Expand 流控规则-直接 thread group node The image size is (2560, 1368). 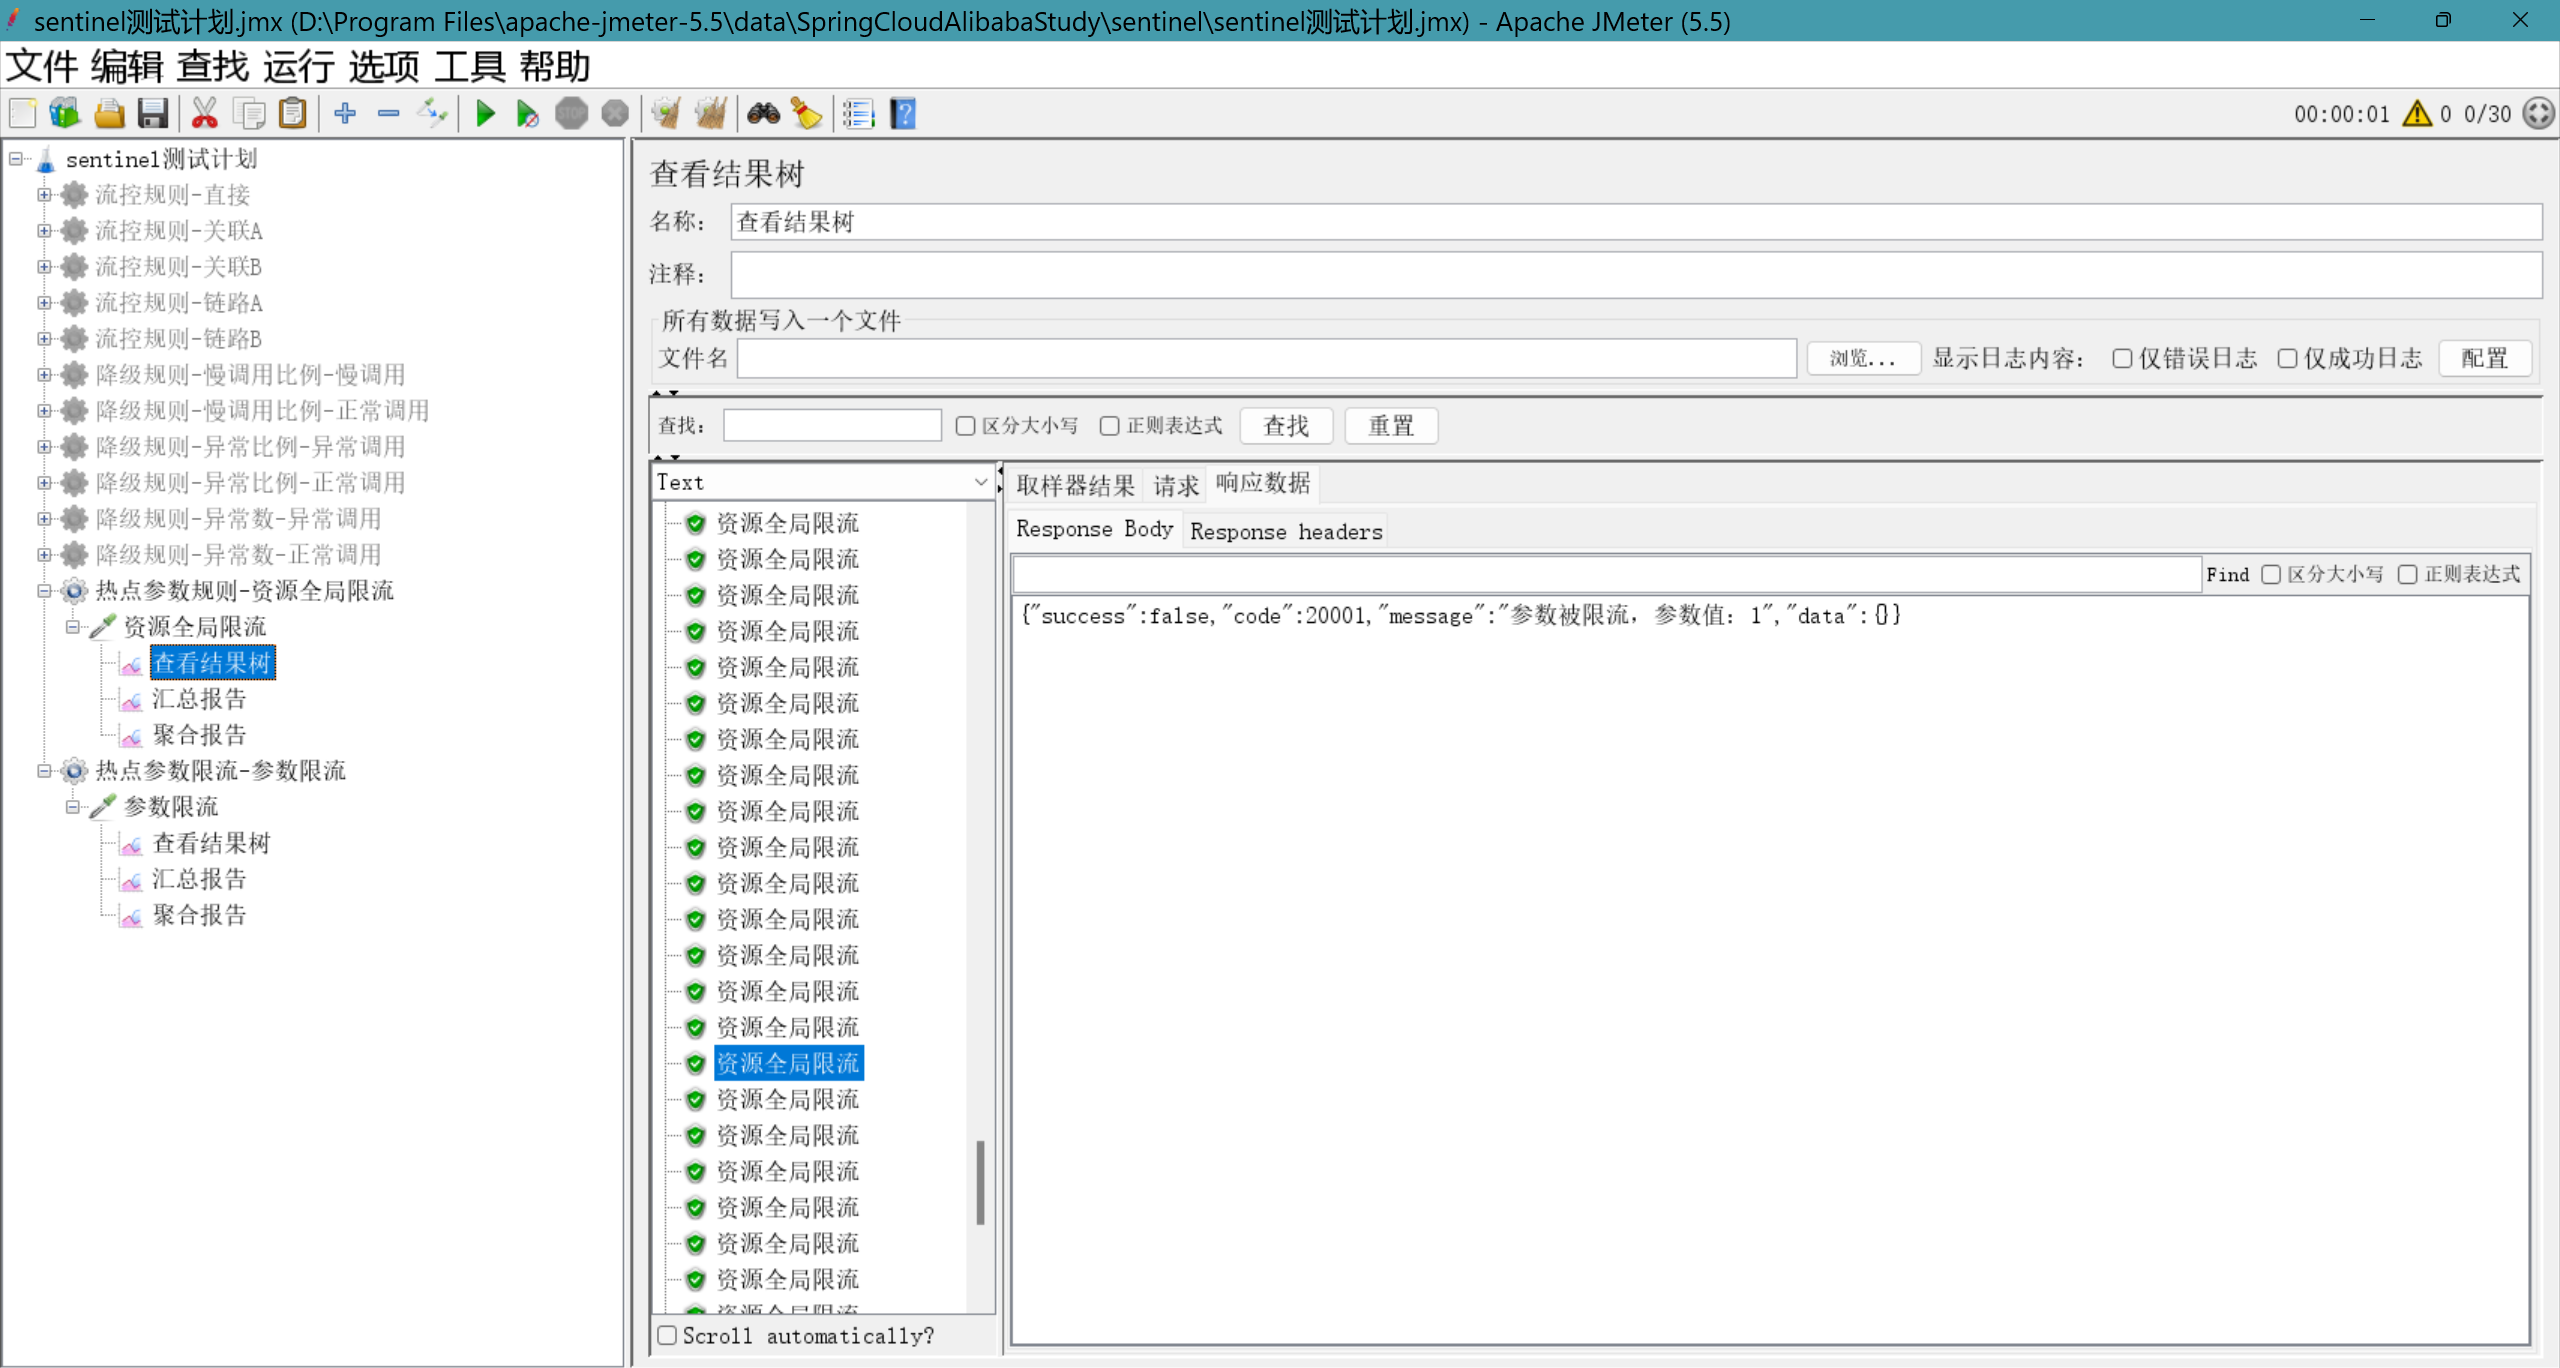click(44, 195)
